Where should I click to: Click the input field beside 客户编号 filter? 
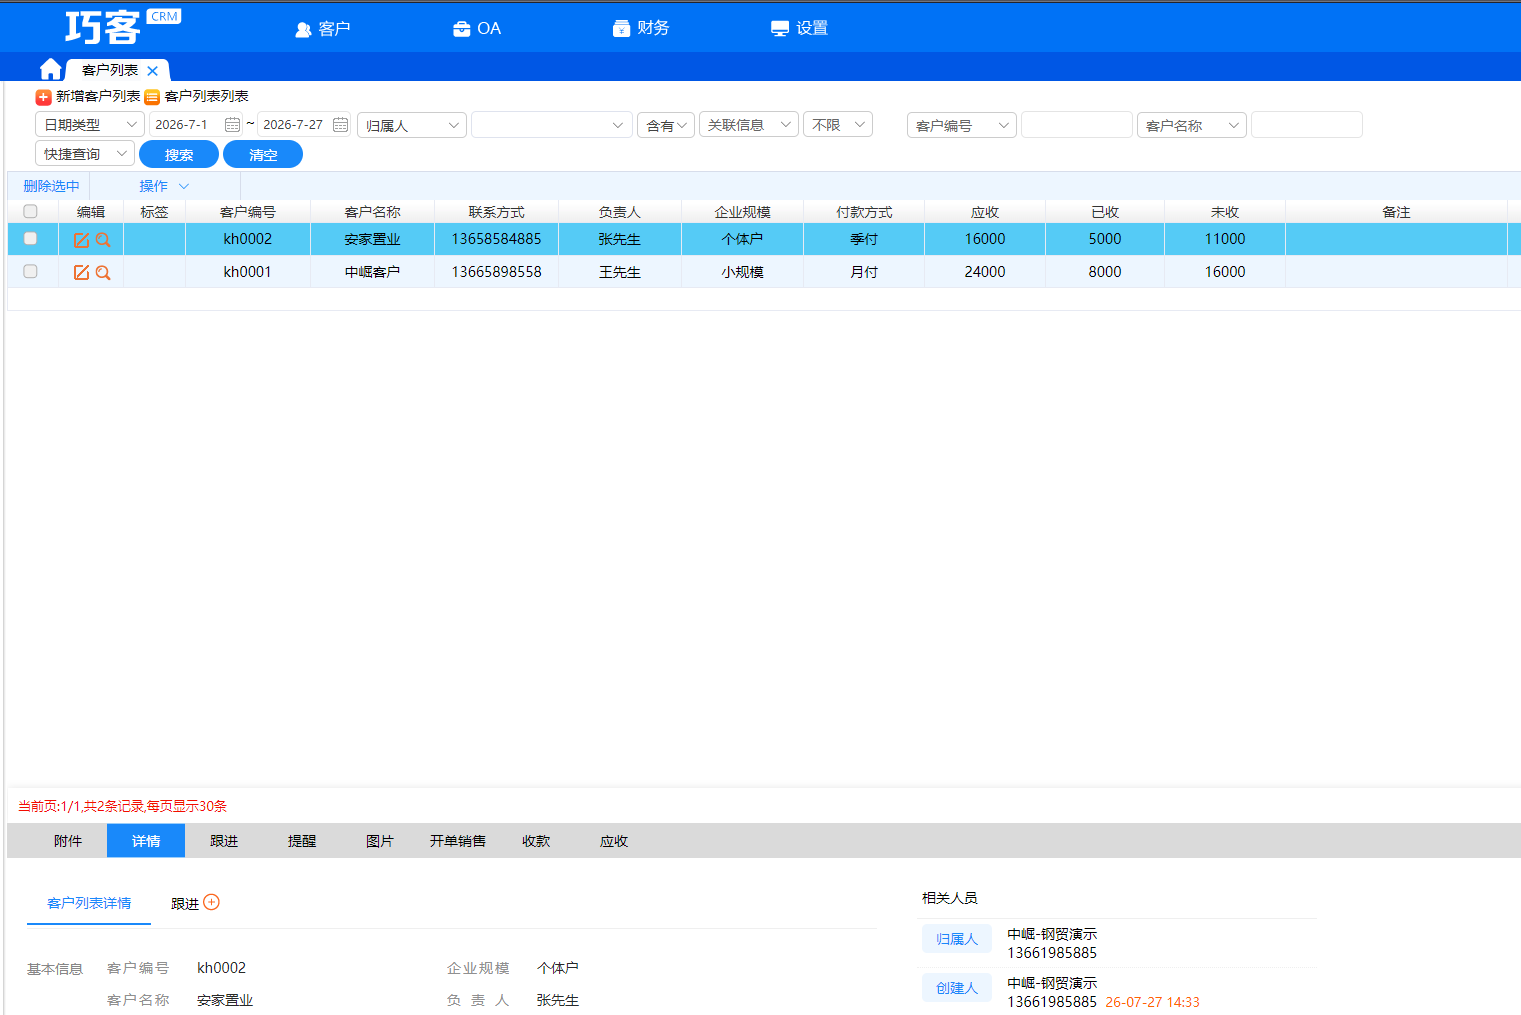tap(1077, 125)
